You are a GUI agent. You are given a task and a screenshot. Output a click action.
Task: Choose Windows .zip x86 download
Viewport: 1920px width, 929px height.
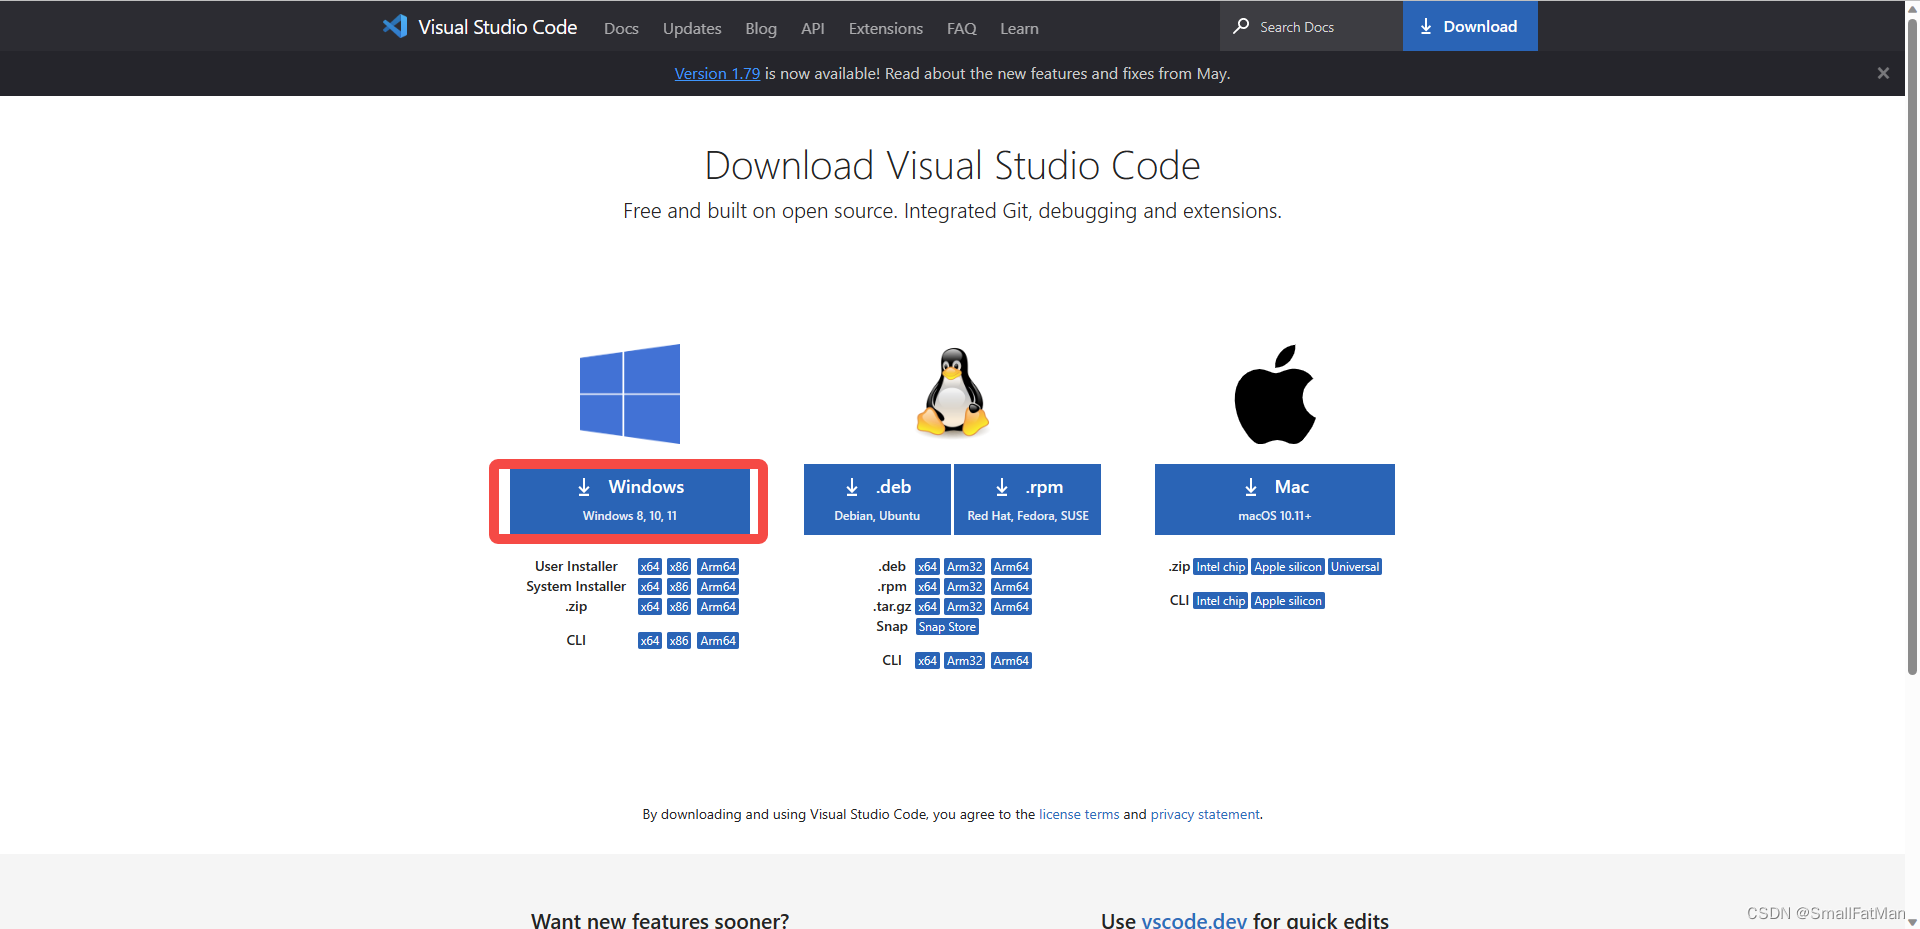pyautogui.click(x=679, y=607)
